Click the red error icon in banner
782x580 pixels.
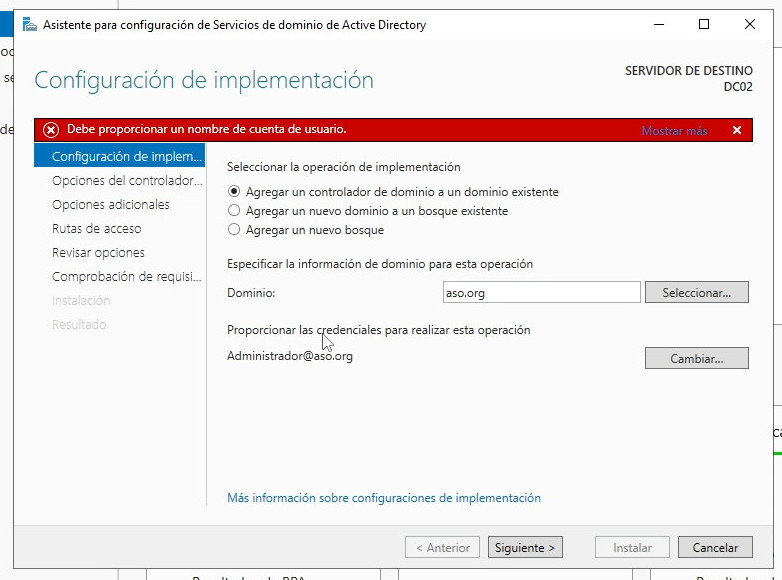51,130
